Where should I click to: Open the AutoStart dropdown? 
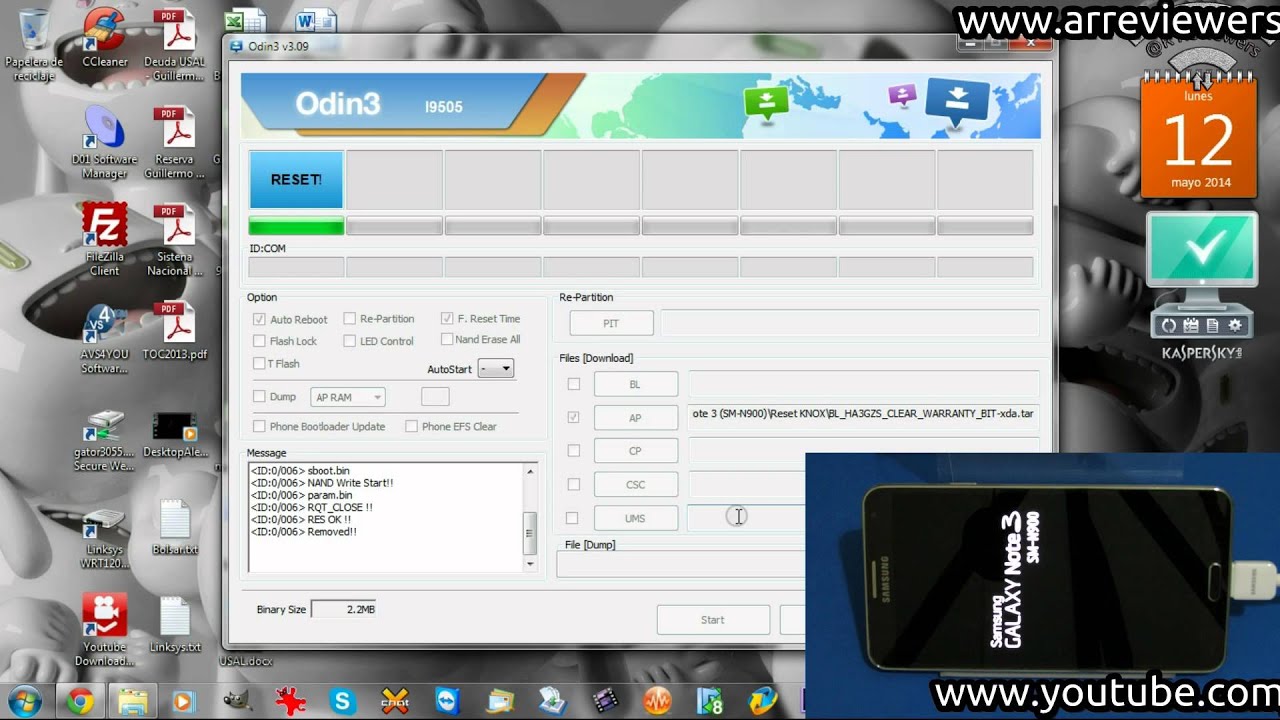(496, 368)
